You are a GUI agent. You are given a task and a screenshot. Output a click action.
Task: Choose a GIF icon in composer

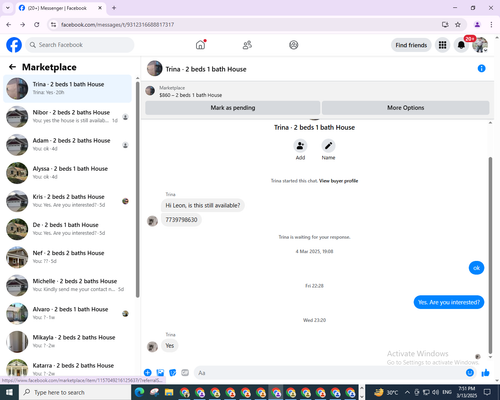[x=185, y=373]
